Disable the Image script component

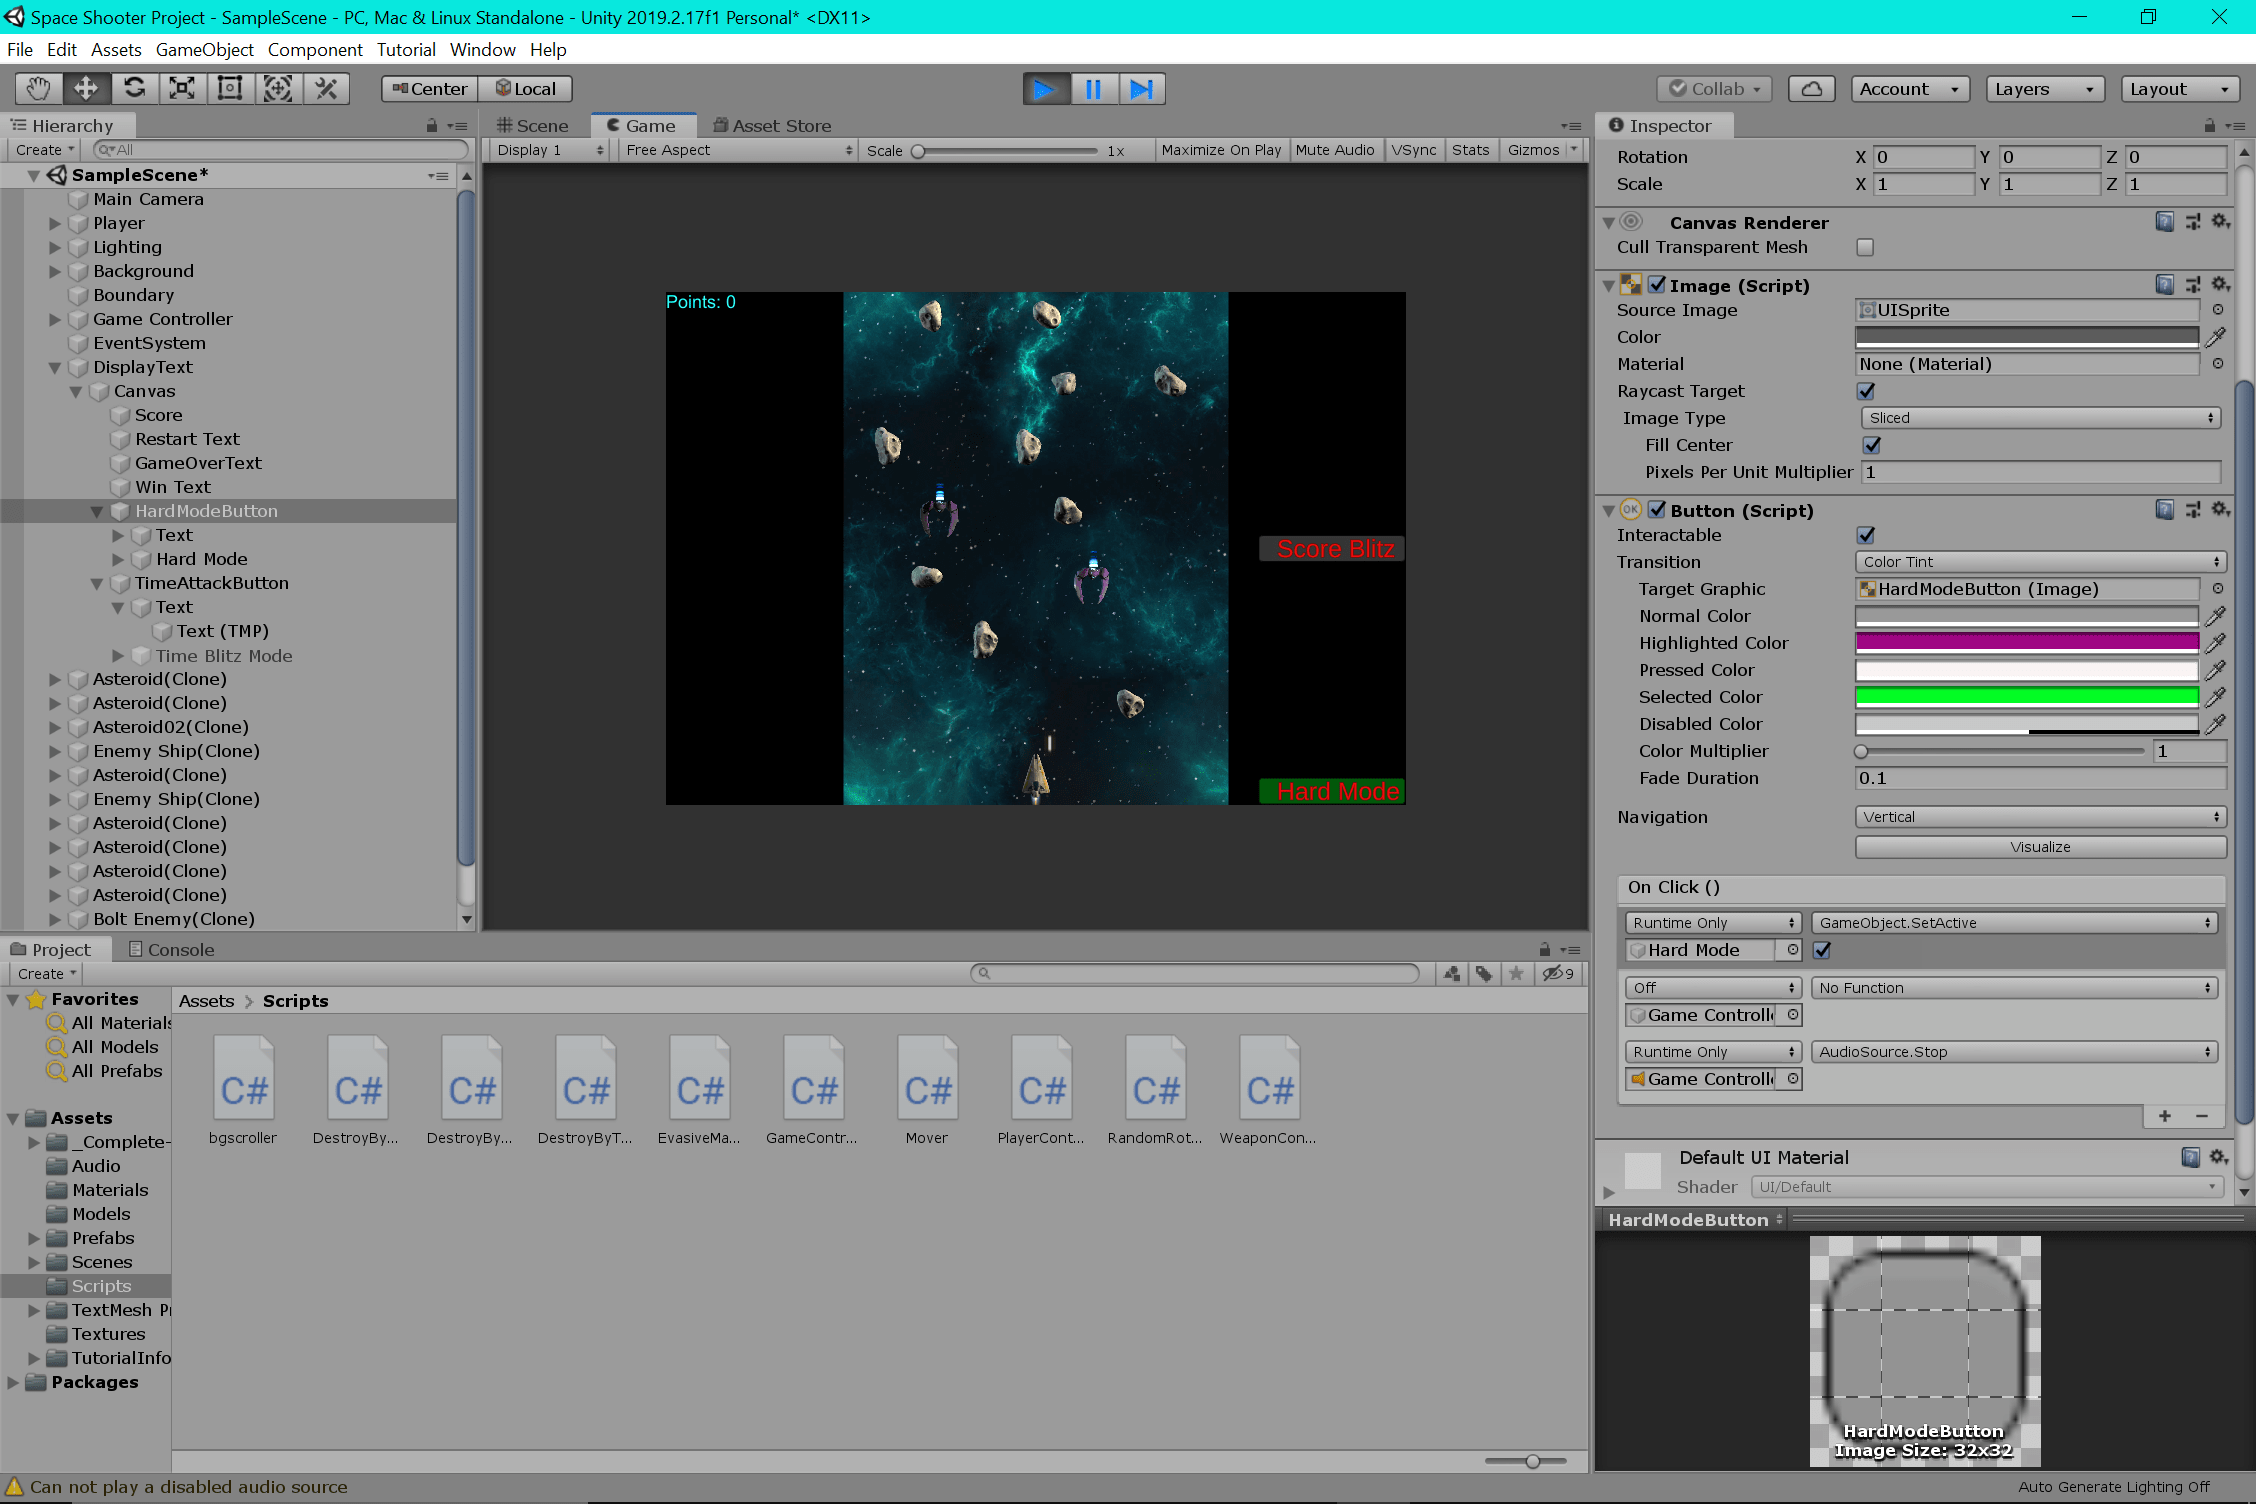point(1657,285)
